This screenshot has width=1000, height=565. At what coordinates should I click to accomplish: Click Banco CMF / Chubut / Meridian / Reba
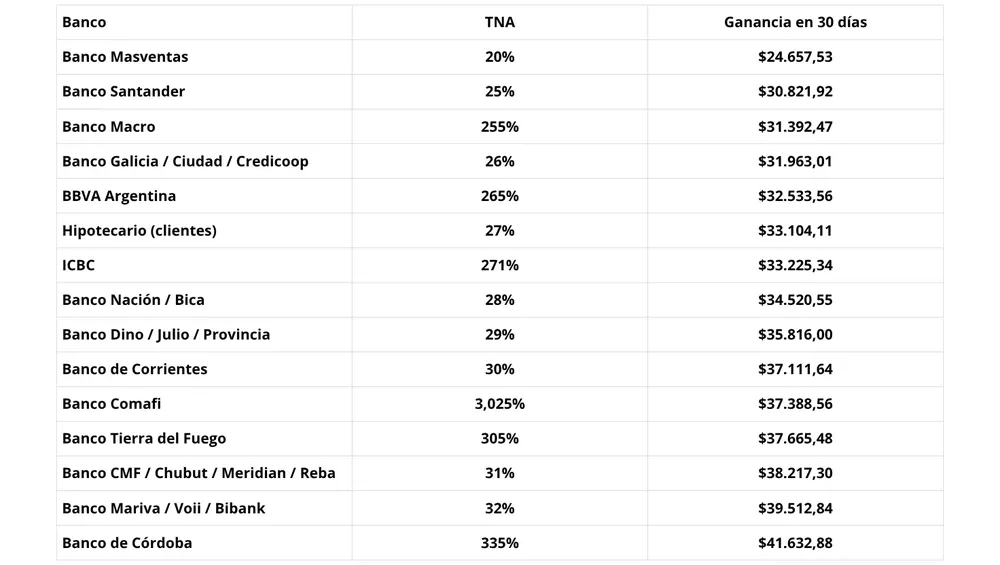199,473
